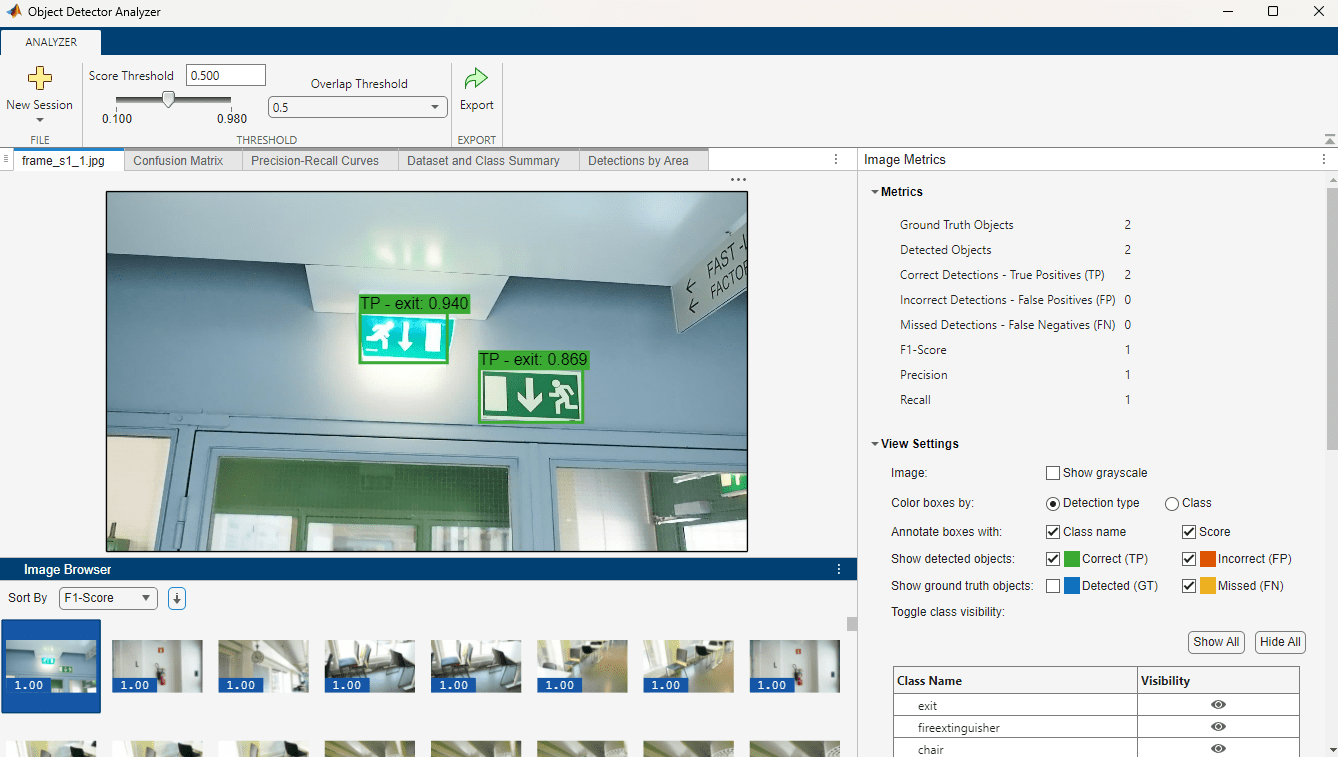1338x757 pixels.
Task: Switch to the Confusion Matrix tab
Action: (182, 159)
